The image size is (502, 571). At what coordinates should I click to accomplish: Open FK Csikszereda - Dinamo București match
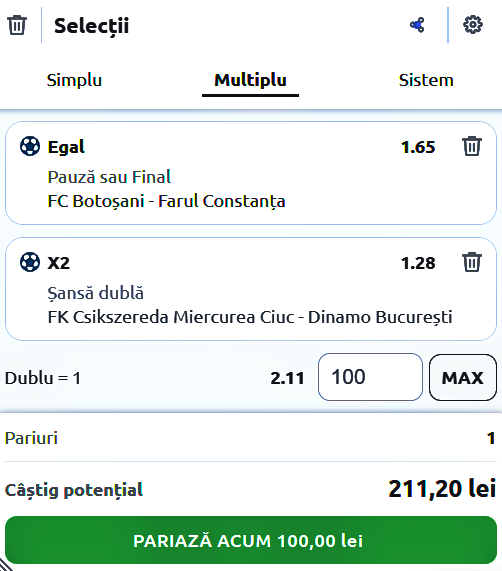[x=250, y=317]
